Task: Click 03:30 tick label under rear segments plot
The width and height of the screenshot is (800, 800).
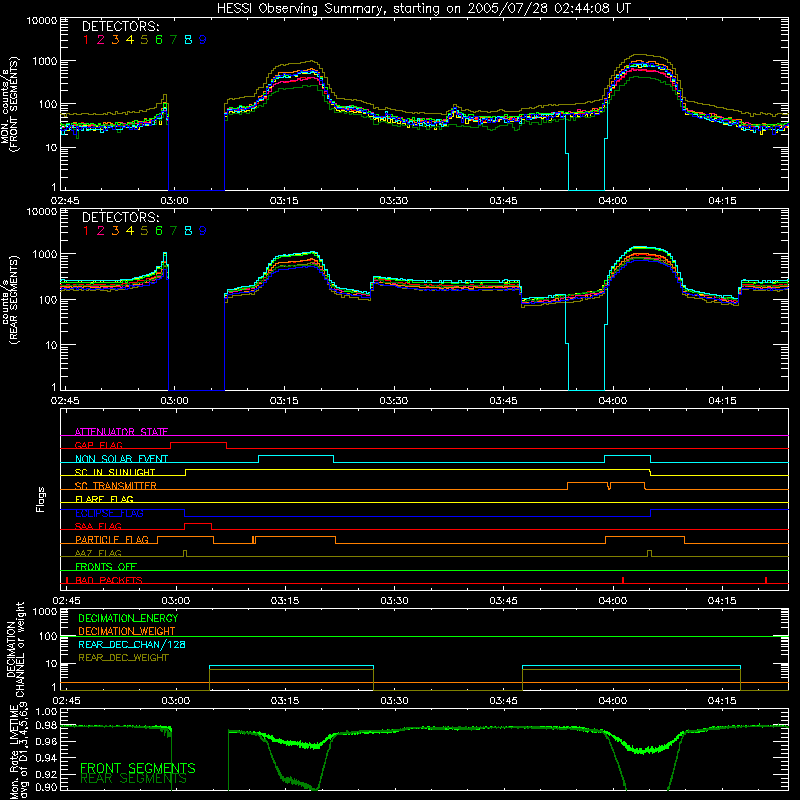Action: (x=393, y=401)
